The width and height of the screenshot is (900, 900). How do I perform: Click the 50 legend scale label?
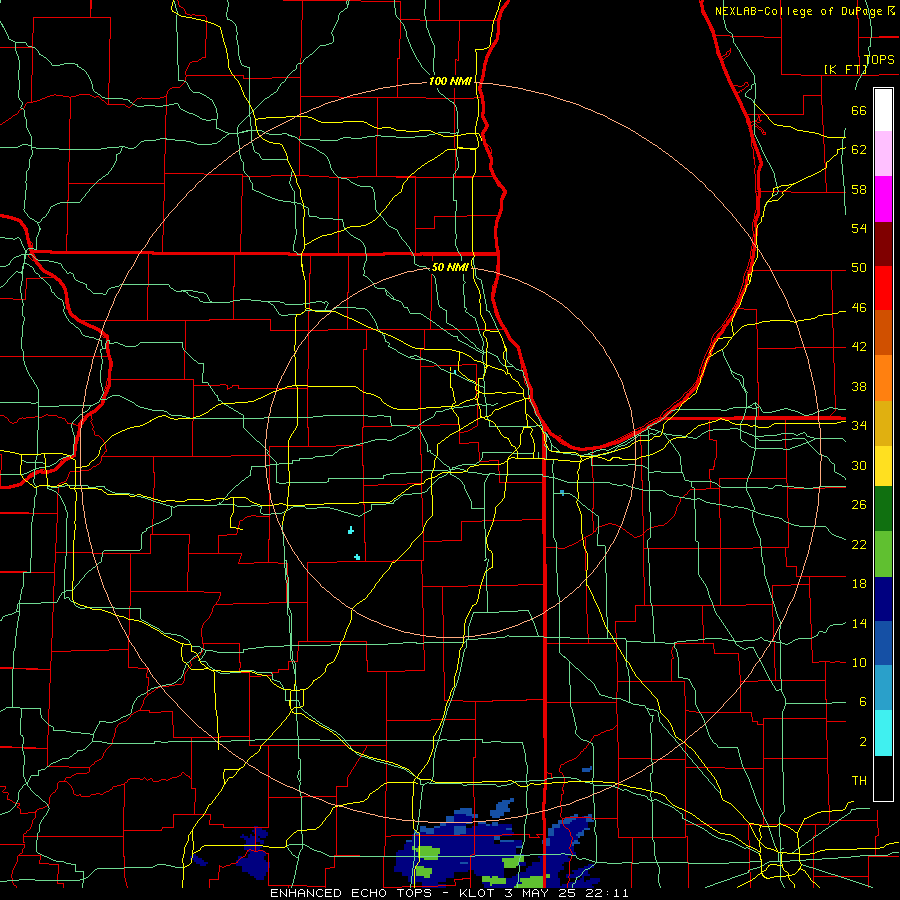(859, 268)
